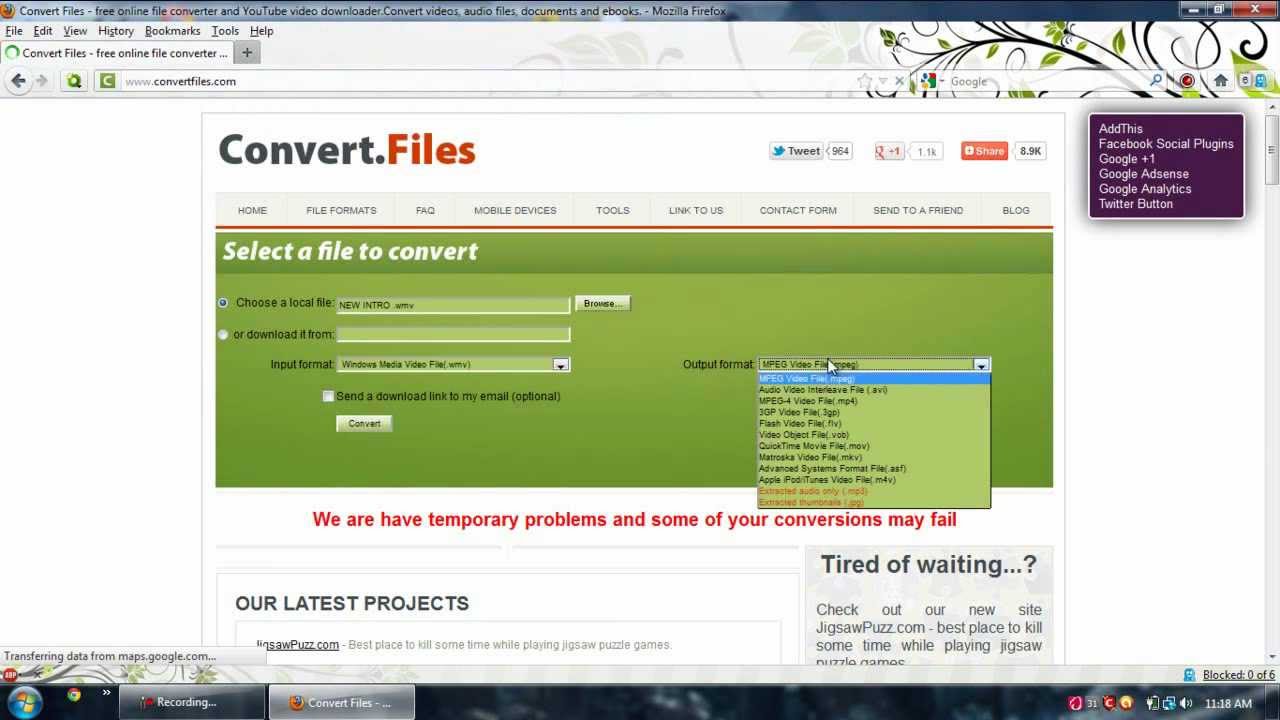Open the Windows Start menu
Screen dimensions: 1280x720
click(23, 701)
